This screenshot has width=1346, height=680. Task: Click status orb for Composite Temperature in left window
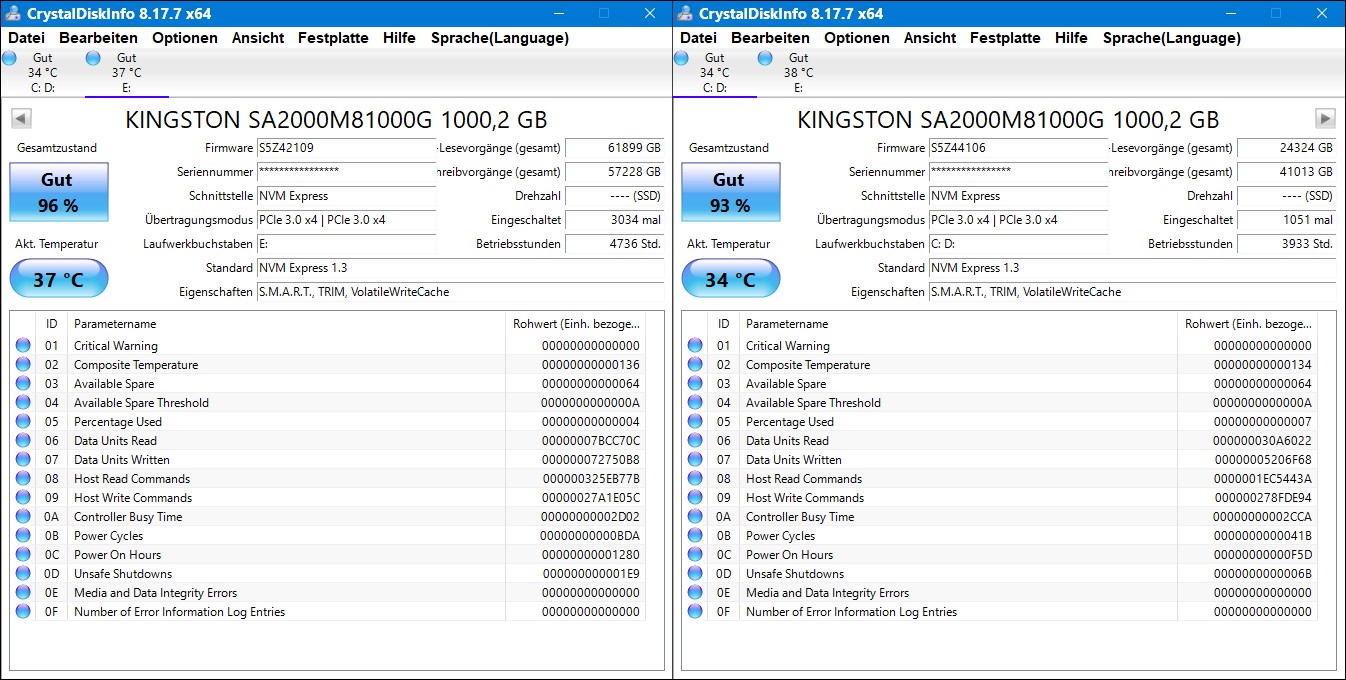click(23, 365)
